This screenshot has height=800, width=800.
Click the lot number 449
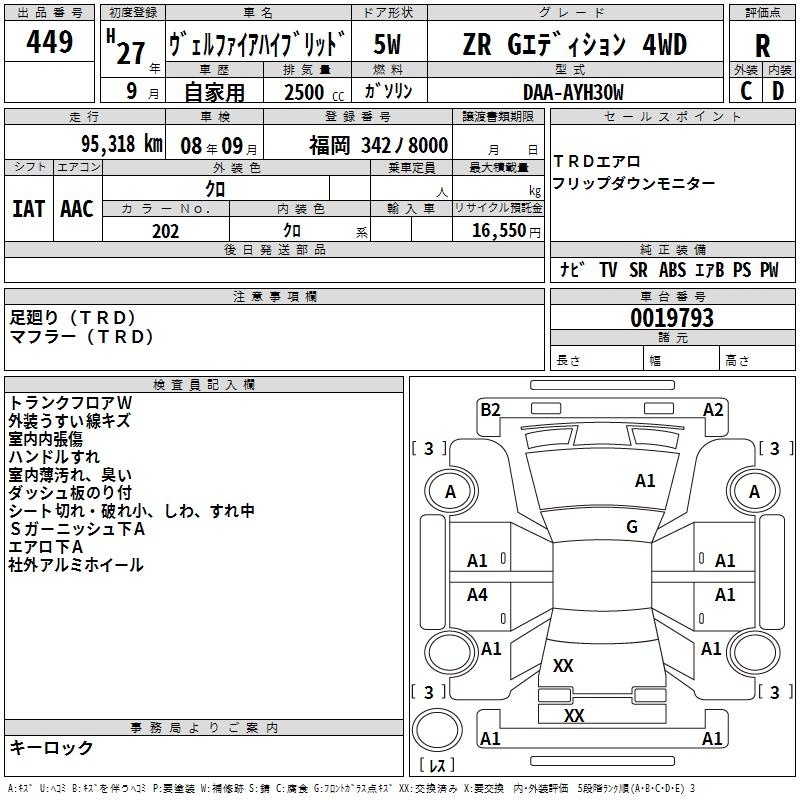pos(50,43)
